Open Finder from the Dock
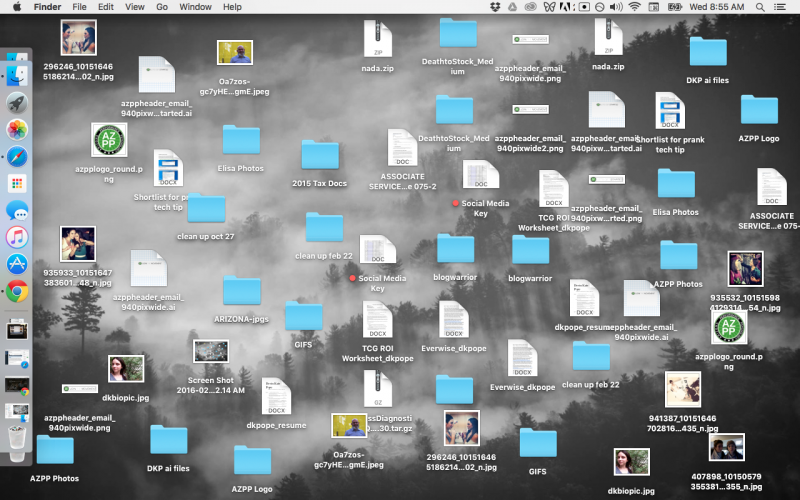Image resolution: width=800 pixels, height=500 pixels. (17, 75)
